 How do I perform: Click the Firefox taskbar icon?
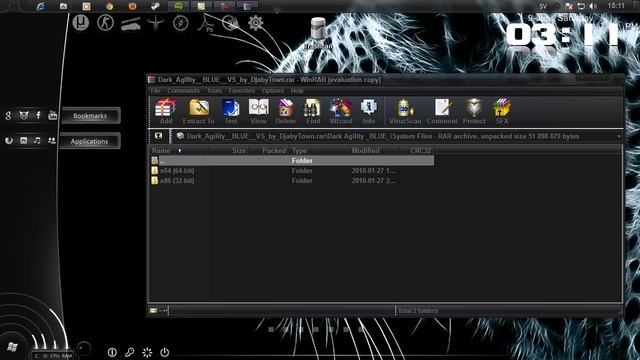tap(132, 6)
